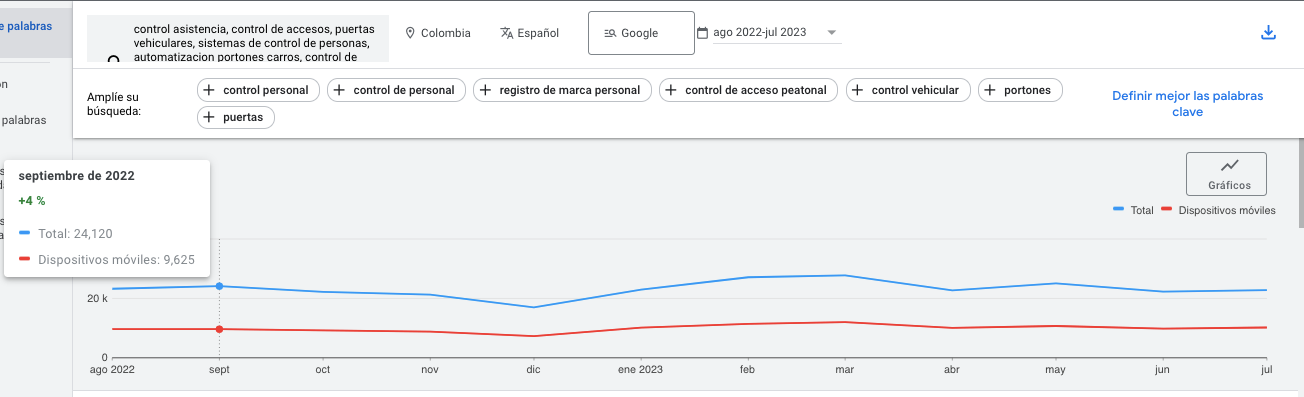Image resolution: width=1304 pixels, height=397 pixels.
Task: Edit the keywords search input field
Action: pos(238,39)
